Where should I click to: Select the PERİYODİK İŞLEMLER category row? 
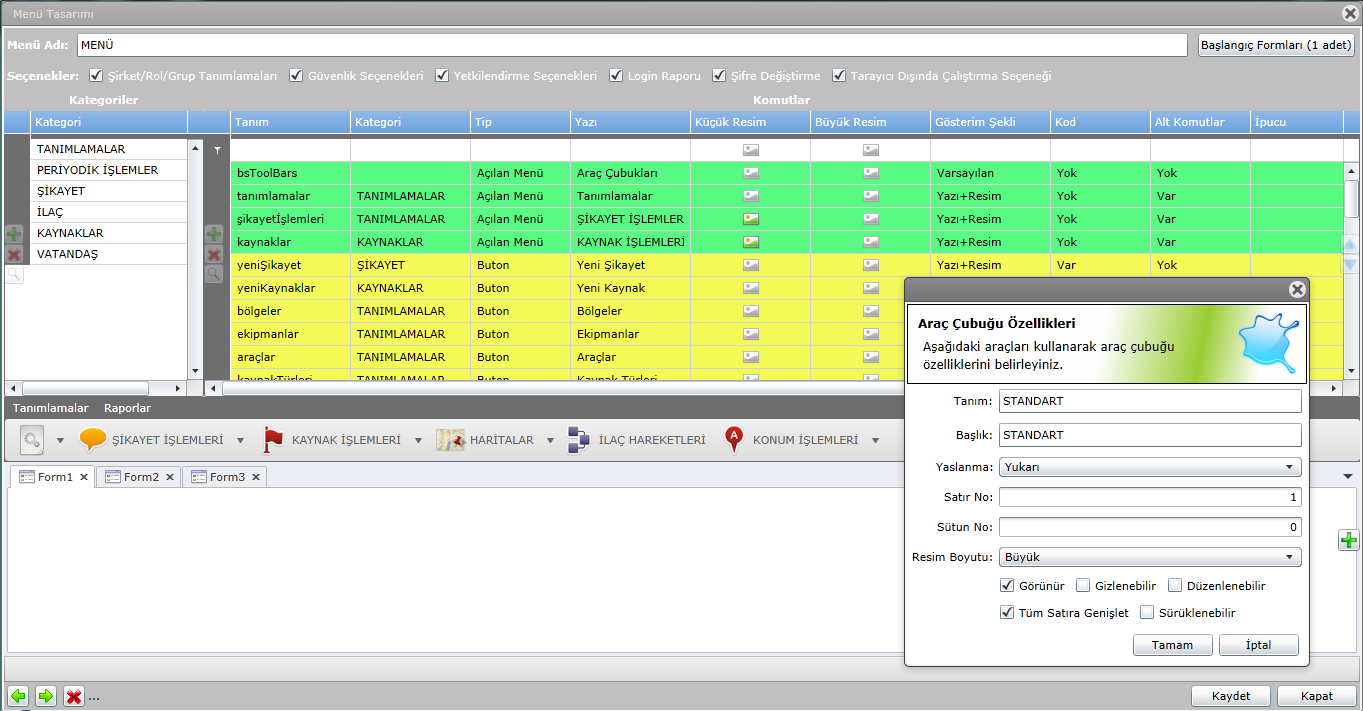pyautogui.click(x=109, y=170)
